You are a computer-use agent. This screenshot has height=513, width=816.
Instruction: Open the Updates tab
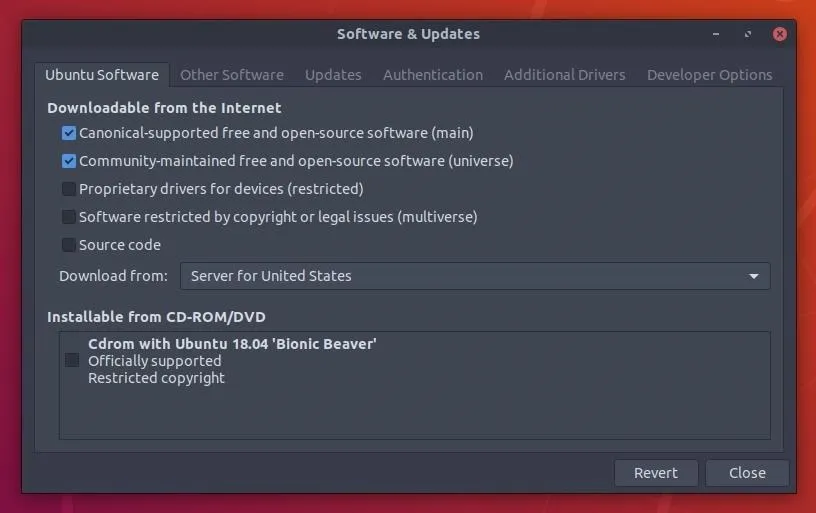point(333,75)
